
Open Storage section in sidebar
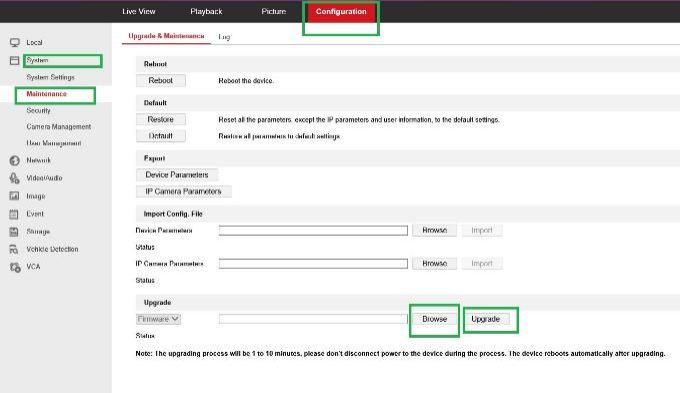(x=38, y=232)
